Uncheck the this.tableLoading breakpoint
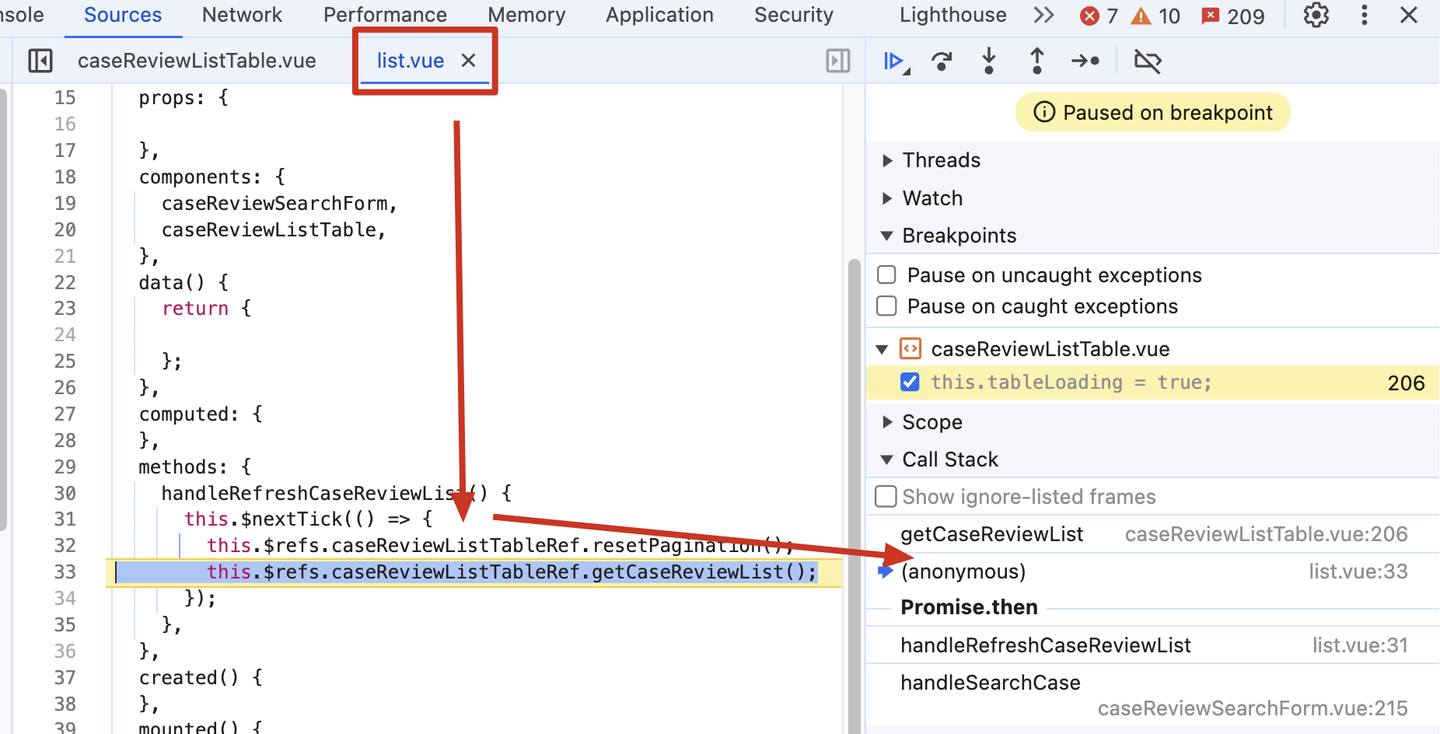 pos(910,382)
